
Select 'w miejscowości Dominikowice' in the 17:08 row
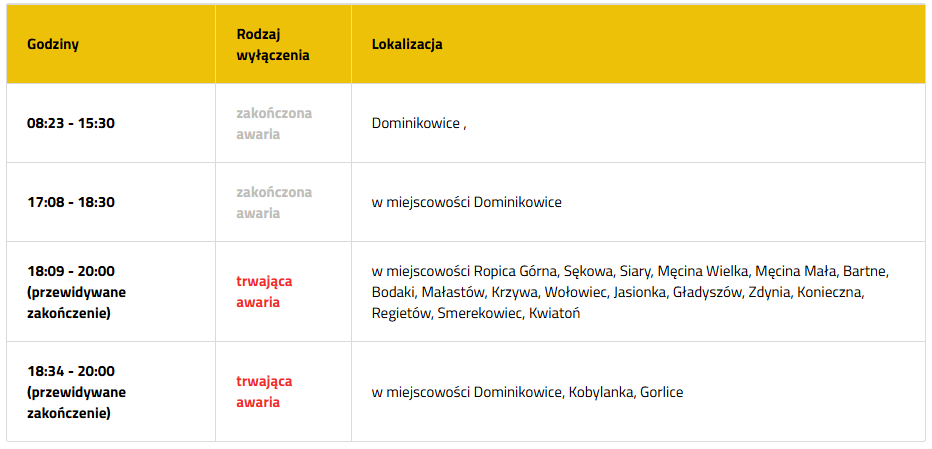tap(466, 202)
